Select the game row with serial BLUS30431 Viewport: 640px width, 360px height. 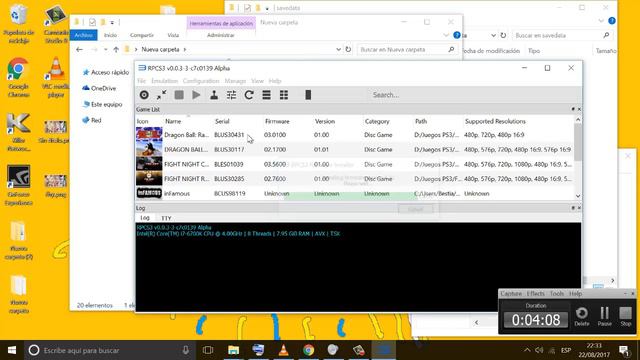click(355, 135)
